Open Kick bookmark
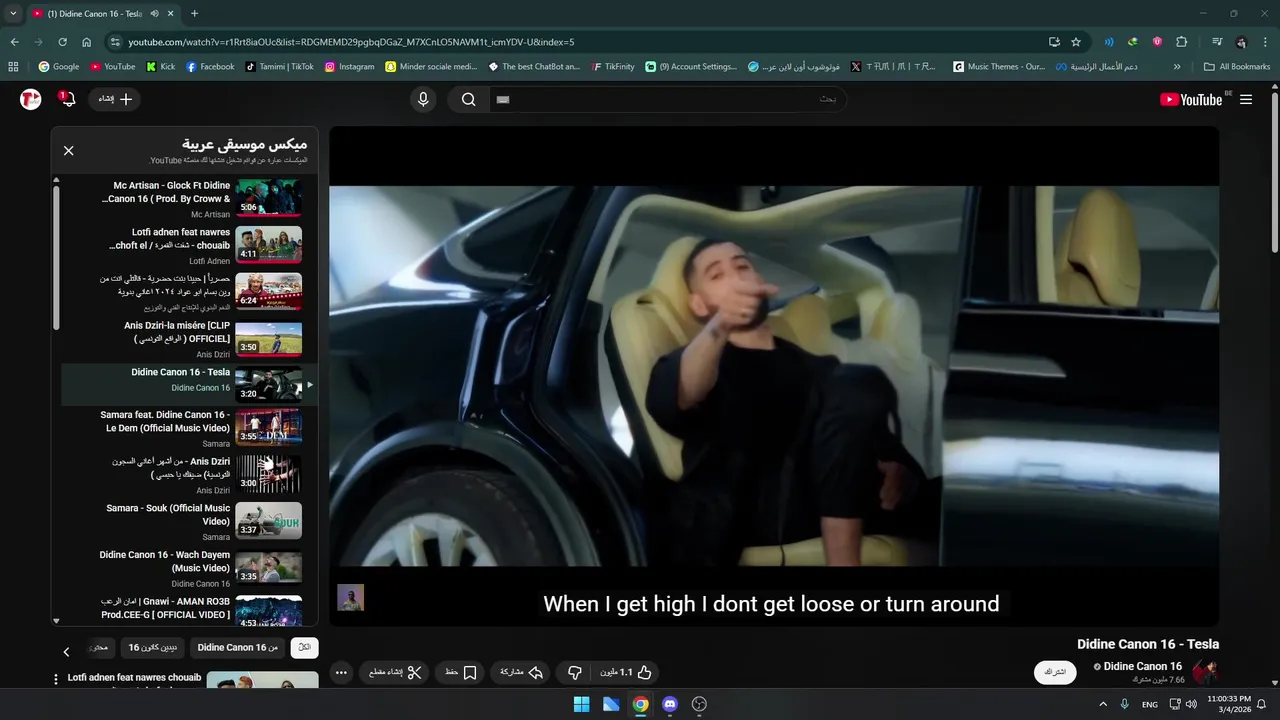 click(x=160, y=67)
